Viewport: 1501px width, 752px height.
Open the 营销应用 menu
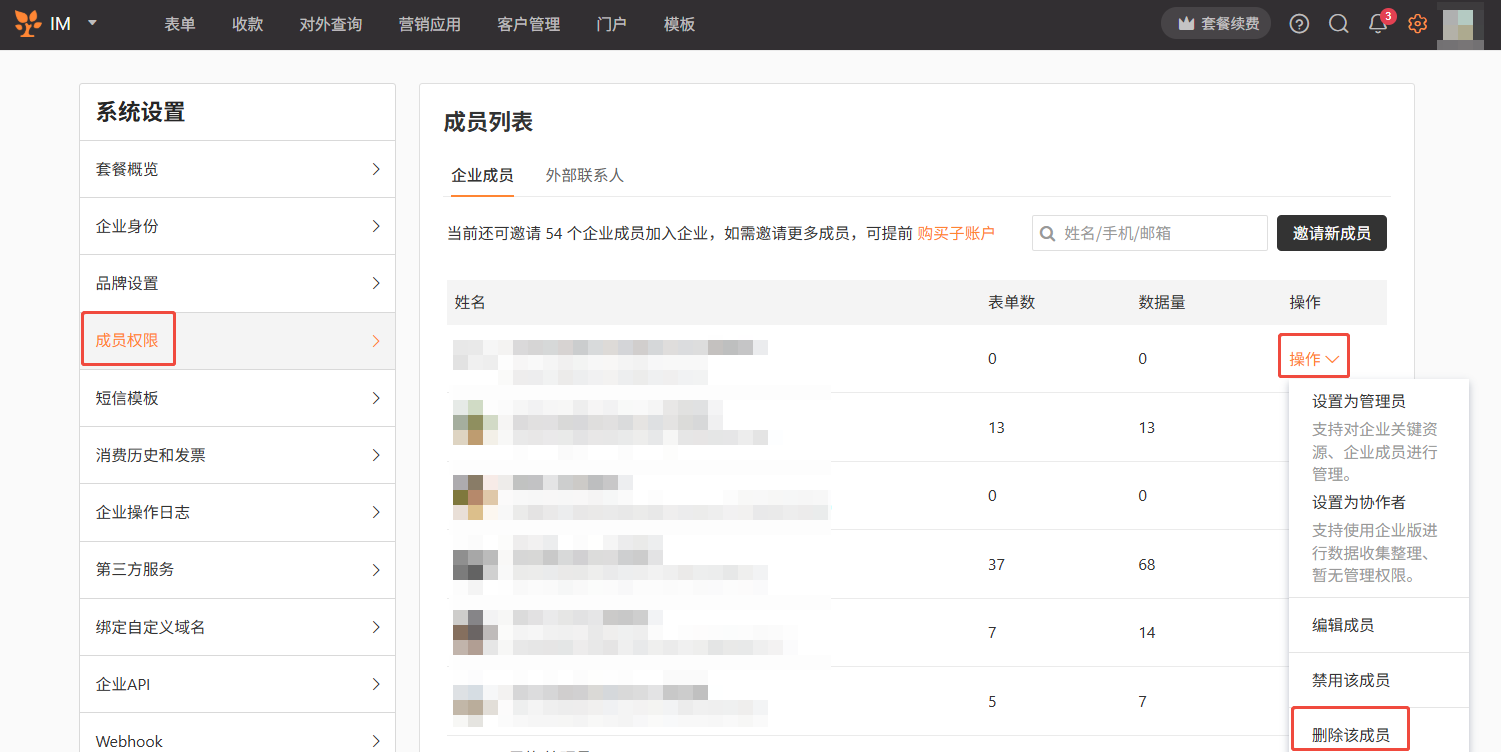[x=429, y=24]
